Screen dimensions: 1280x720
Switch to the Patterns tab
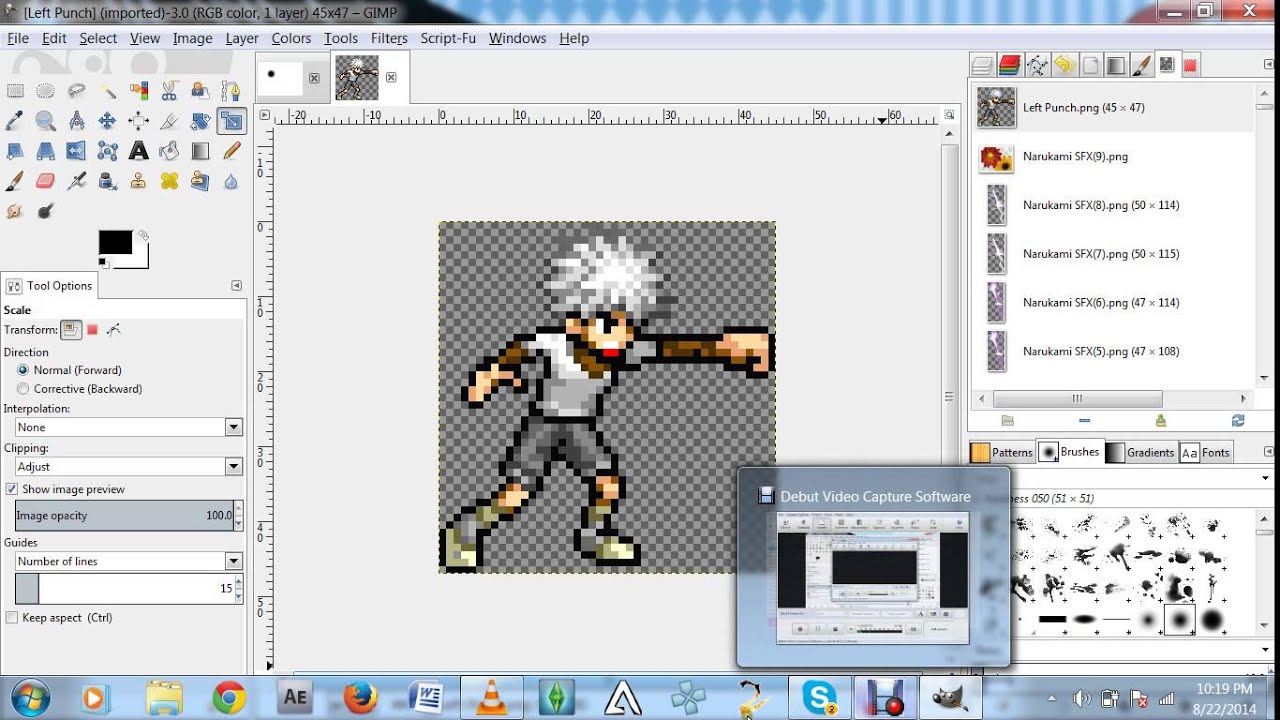[x=1002, y=452]
